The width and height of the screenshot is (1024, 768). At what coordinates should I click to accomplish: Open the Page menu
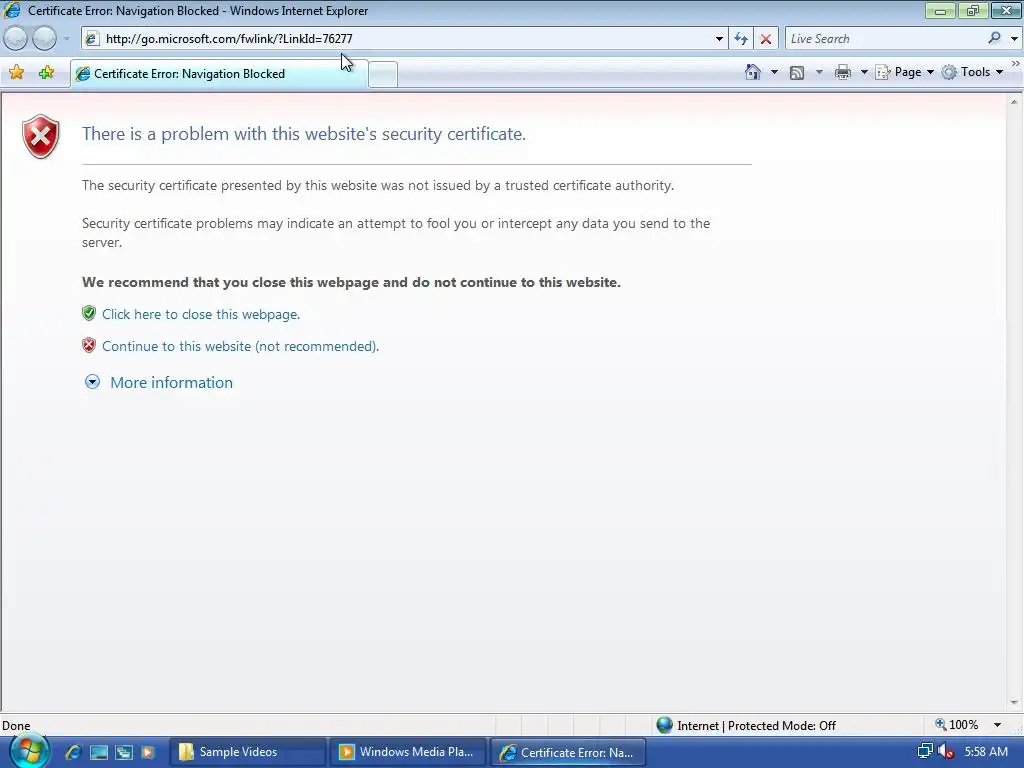coord(904,72)
